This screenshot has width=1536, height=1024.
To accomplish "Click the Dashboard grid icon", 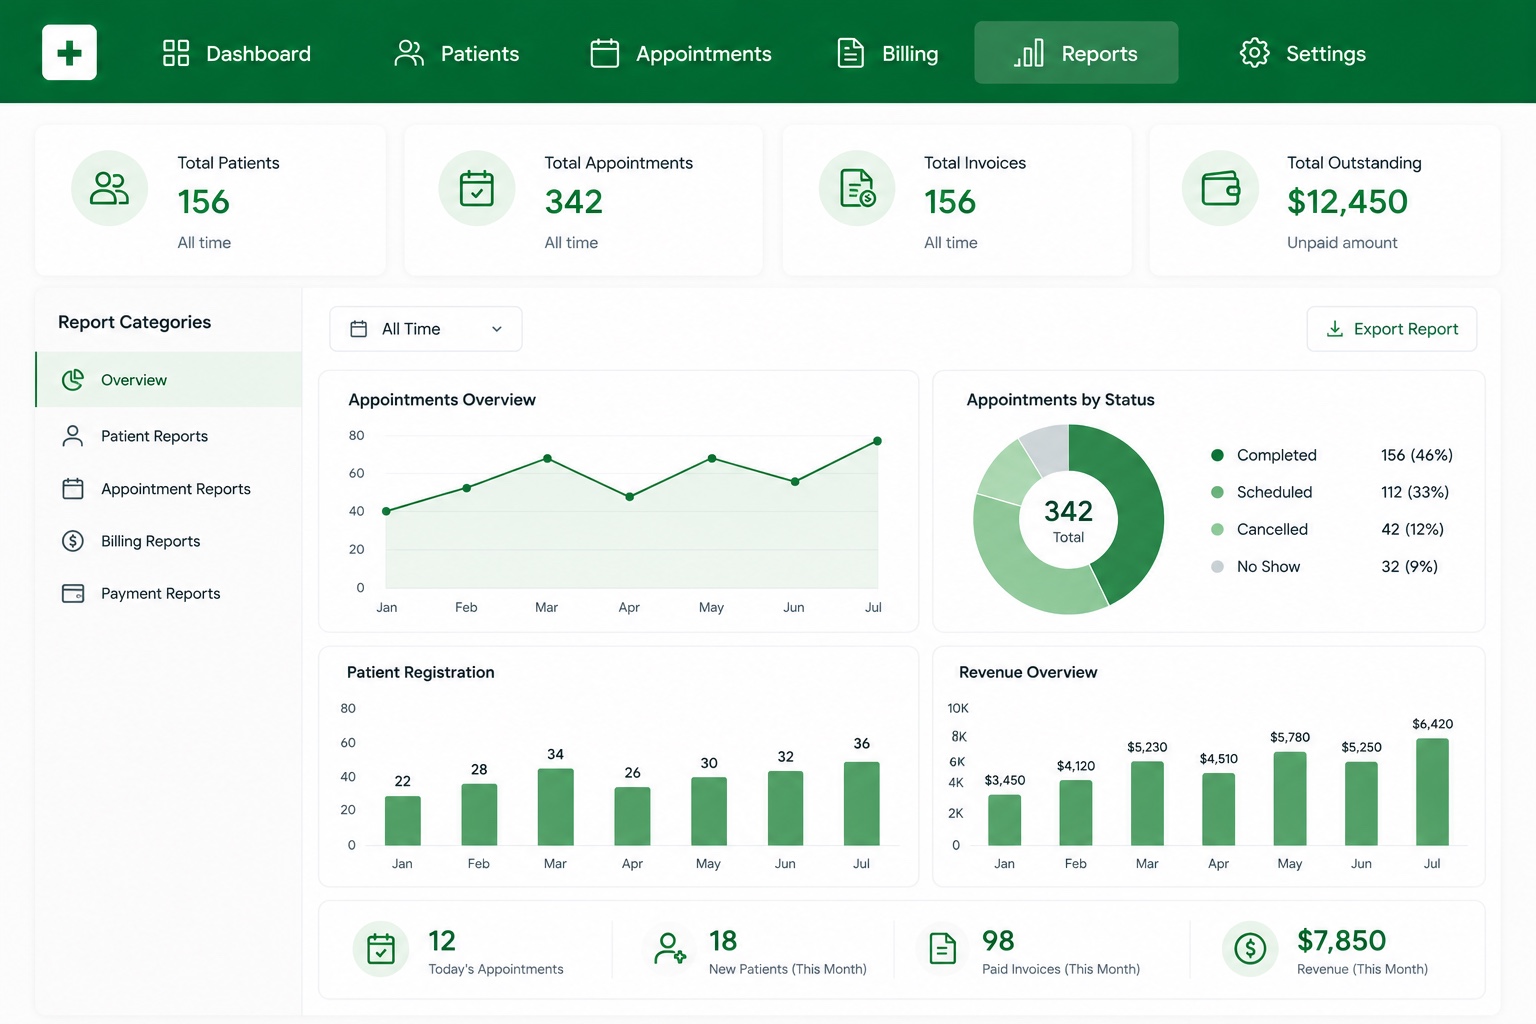I will coord(176,53).
